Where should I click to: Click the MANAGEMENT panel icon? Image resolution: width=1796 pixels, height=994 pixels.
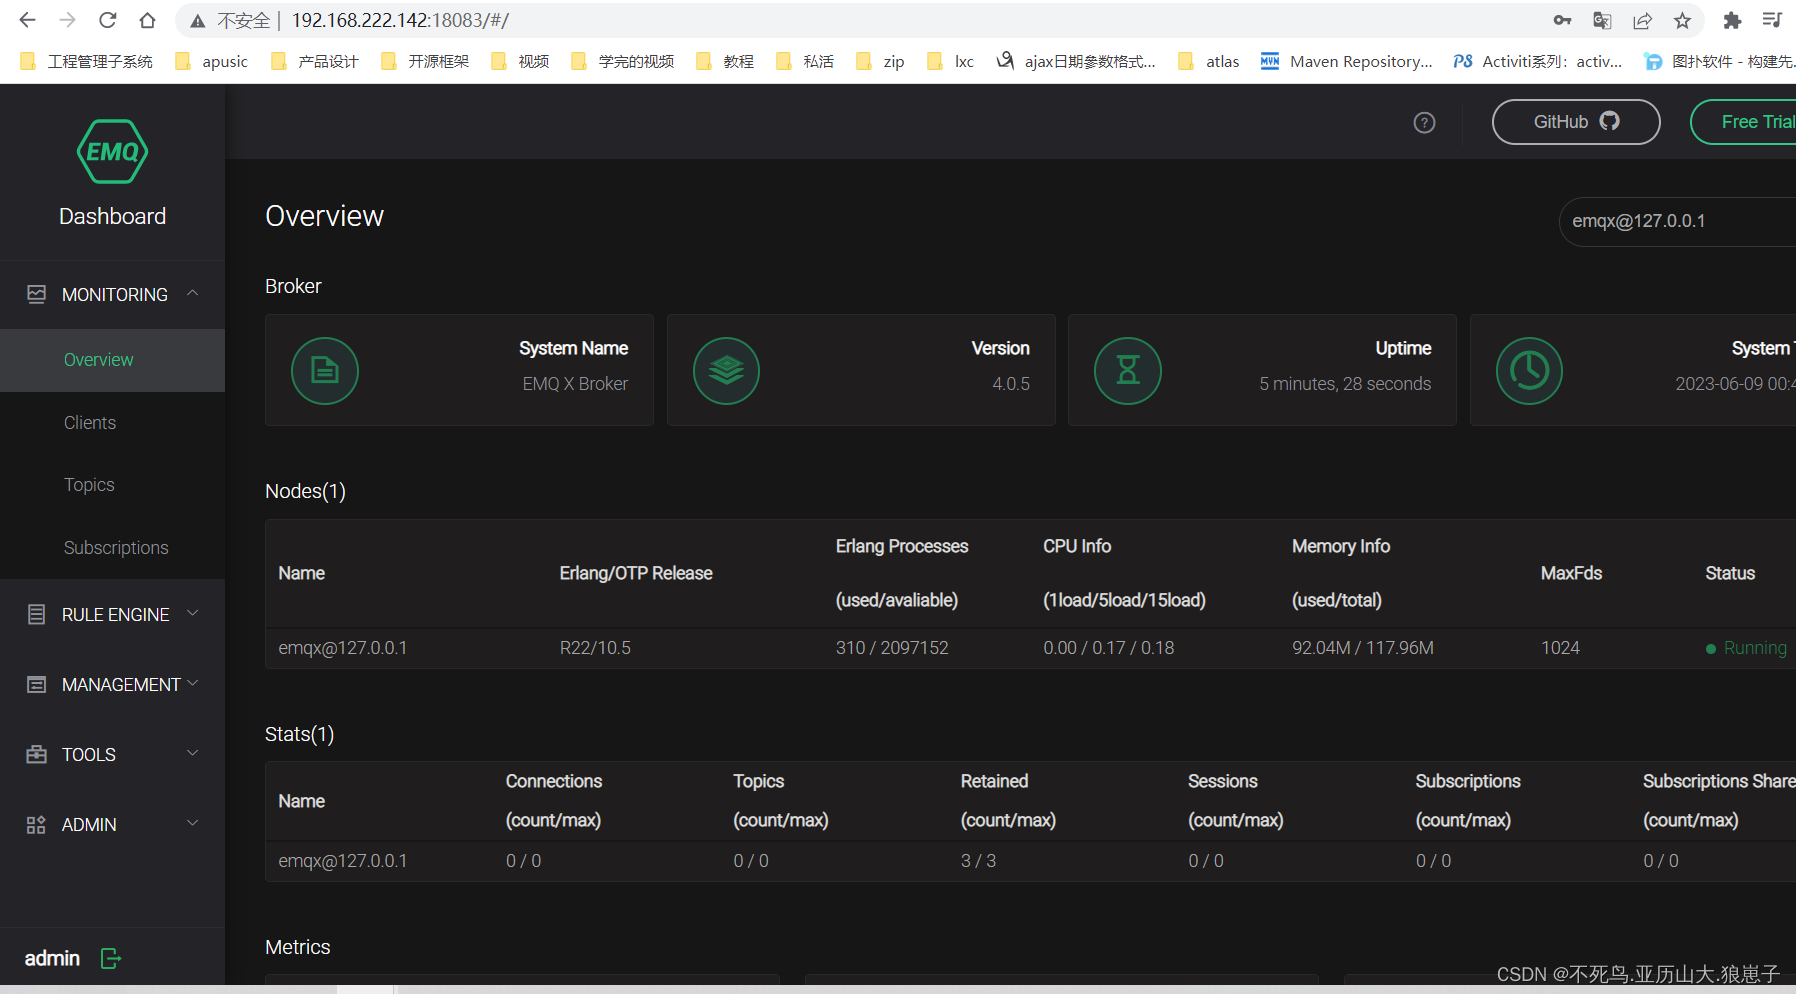(x=37, y=685)
